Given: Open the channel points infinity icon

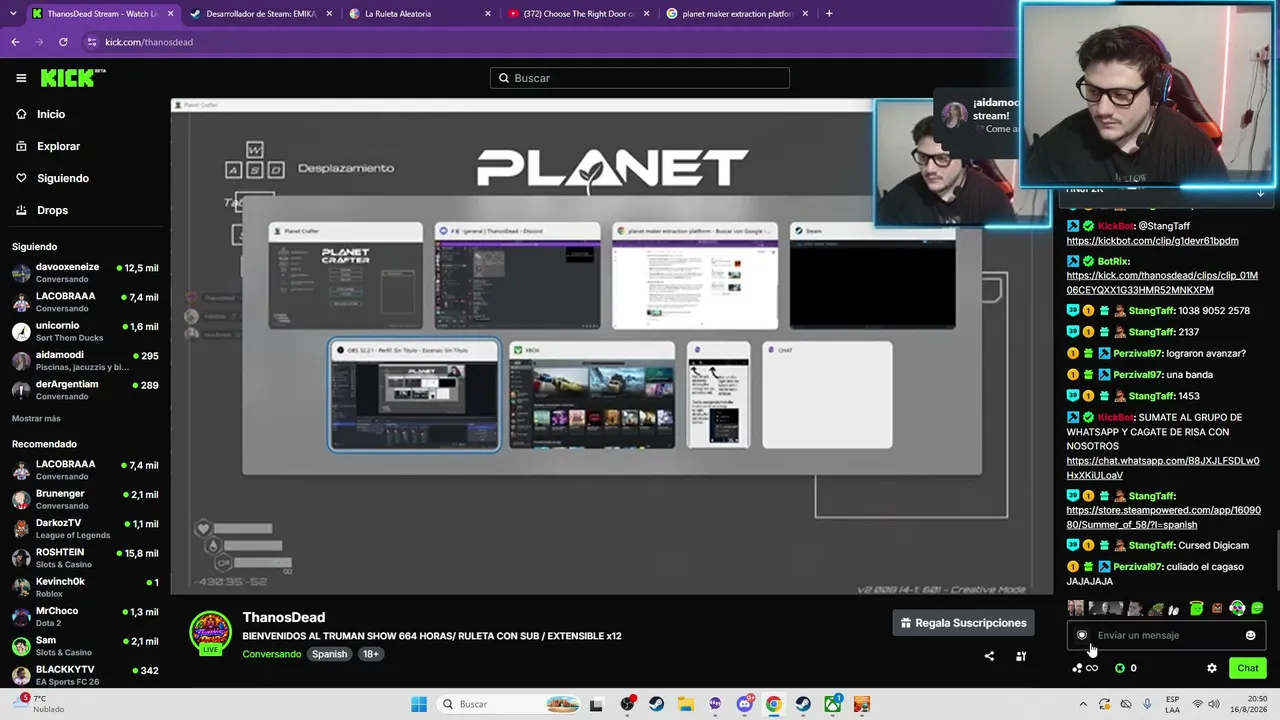Looking at the screenshot, I should point(1085,668).
